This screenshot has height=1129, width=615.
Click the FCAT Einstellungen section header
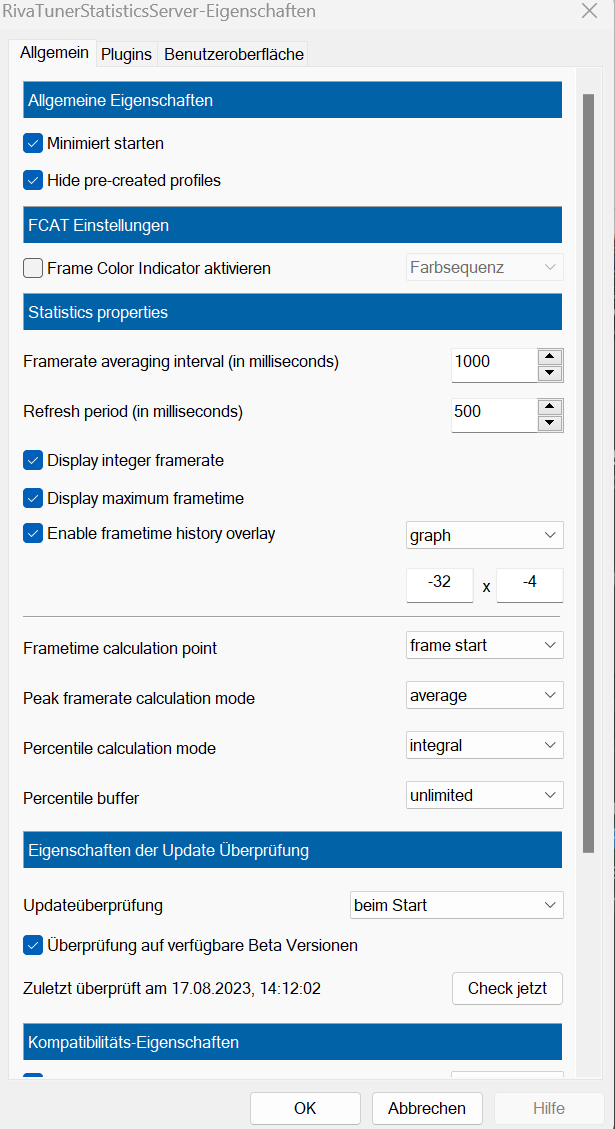292,225
